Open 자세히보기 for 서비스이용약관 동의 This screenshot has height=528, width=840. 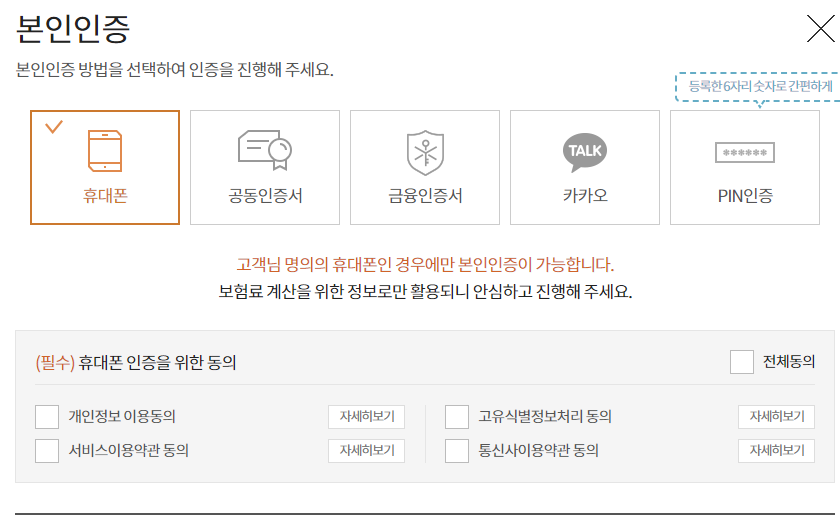(366, 451)
